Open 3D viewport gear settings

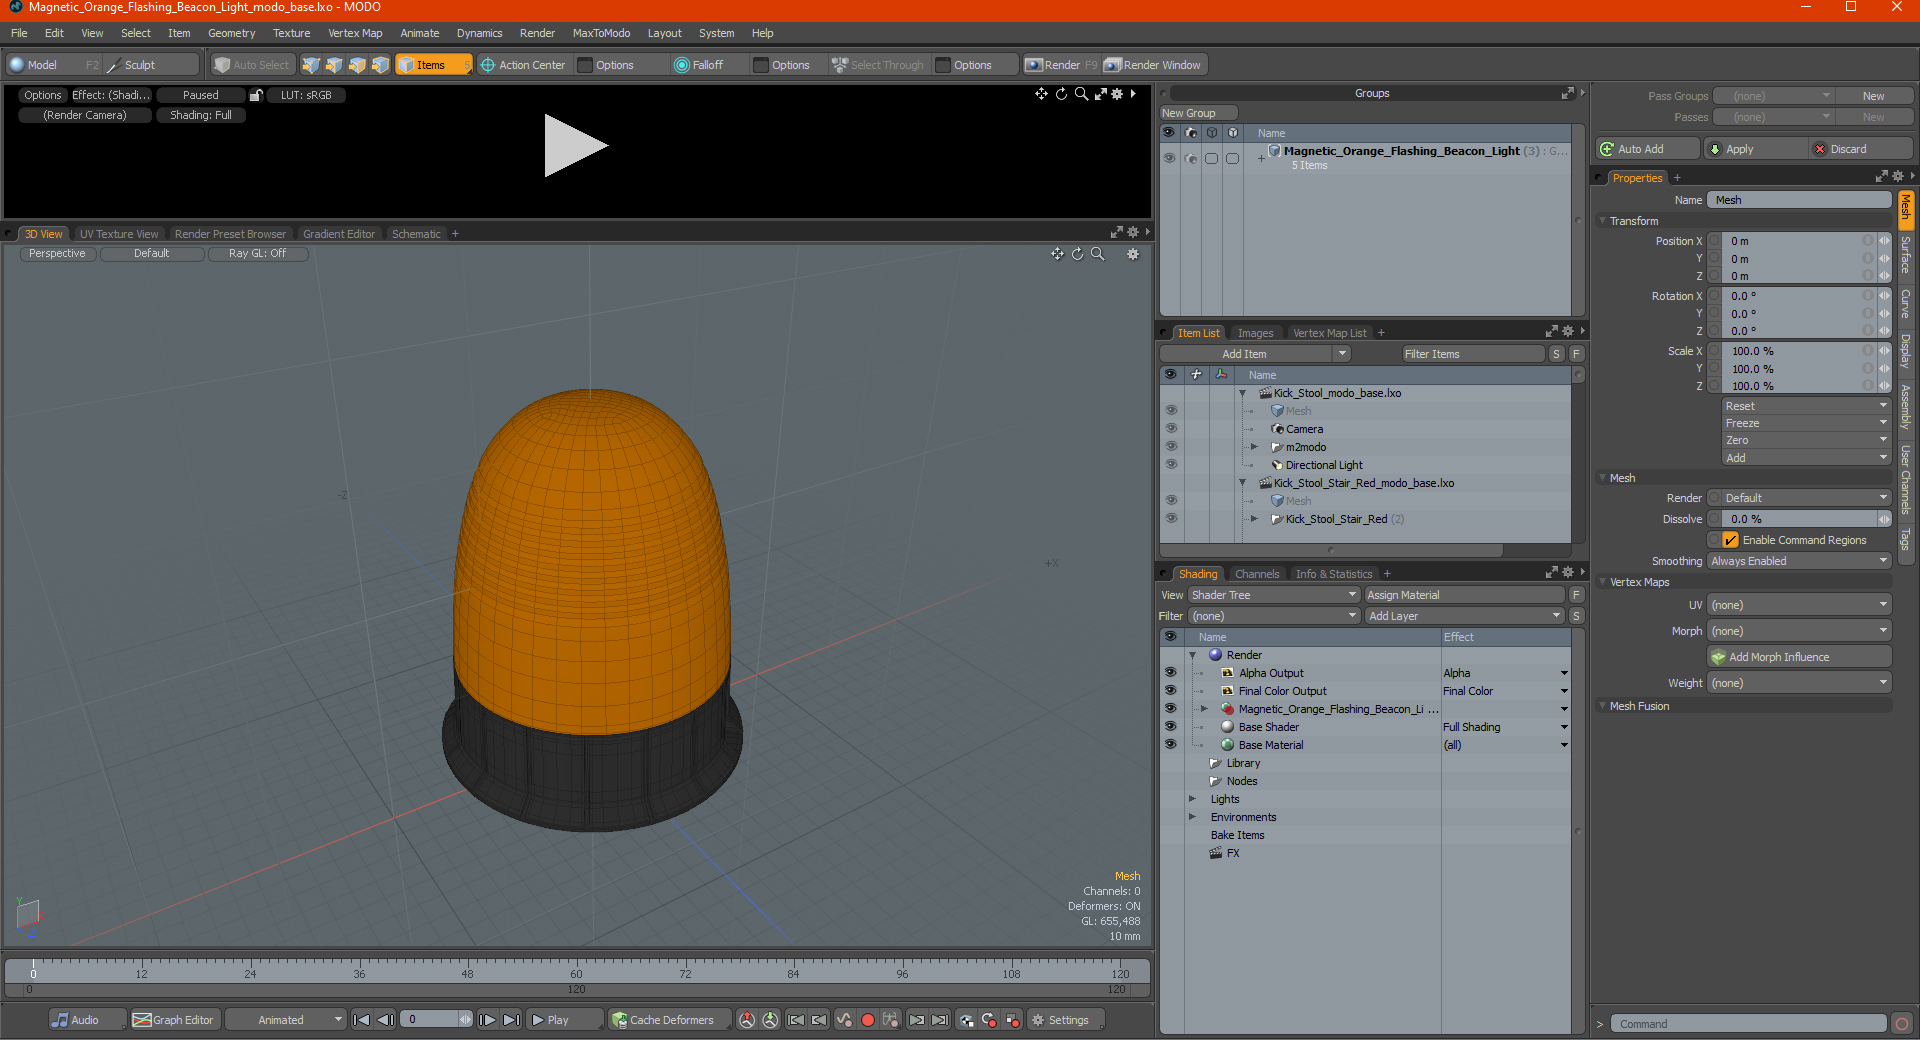(1133, 254)
